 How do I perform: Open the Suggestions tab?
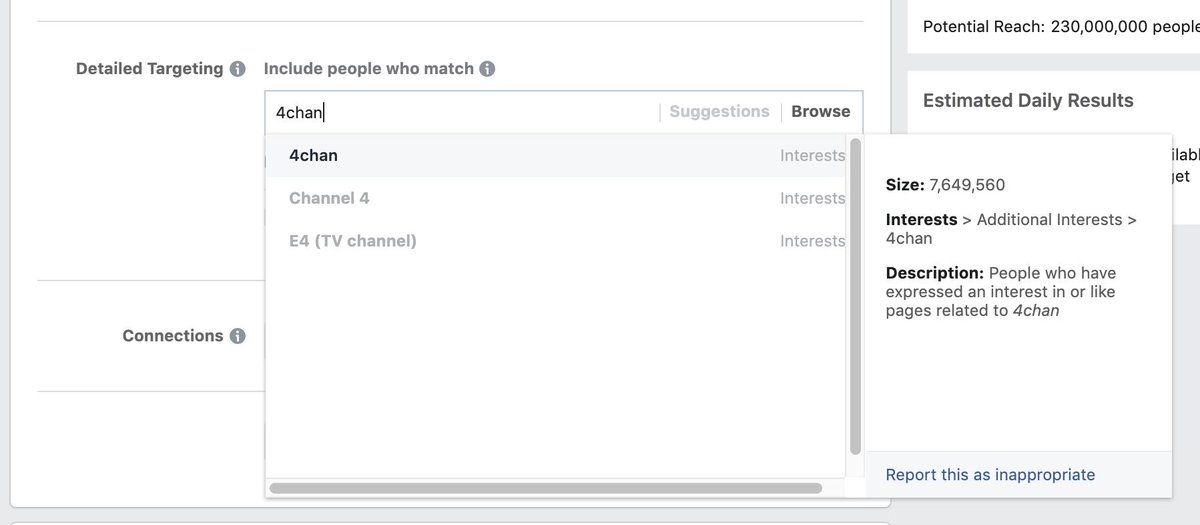coord(719,112)
